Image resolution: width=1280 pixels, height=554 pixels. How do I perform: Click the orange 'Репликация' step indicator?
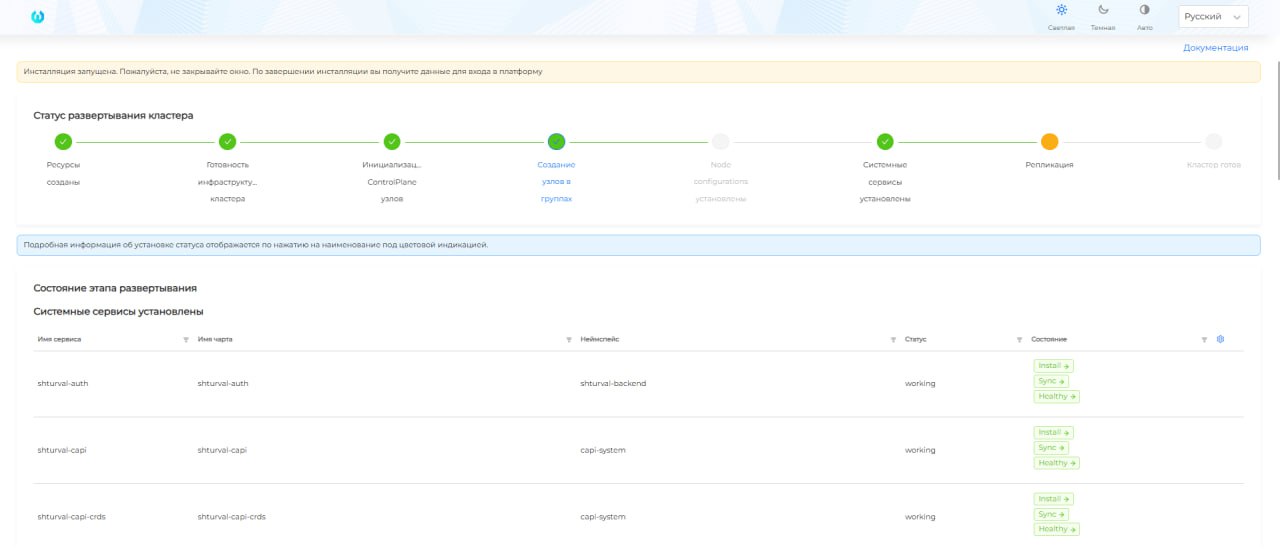(x=1049, y=142)
